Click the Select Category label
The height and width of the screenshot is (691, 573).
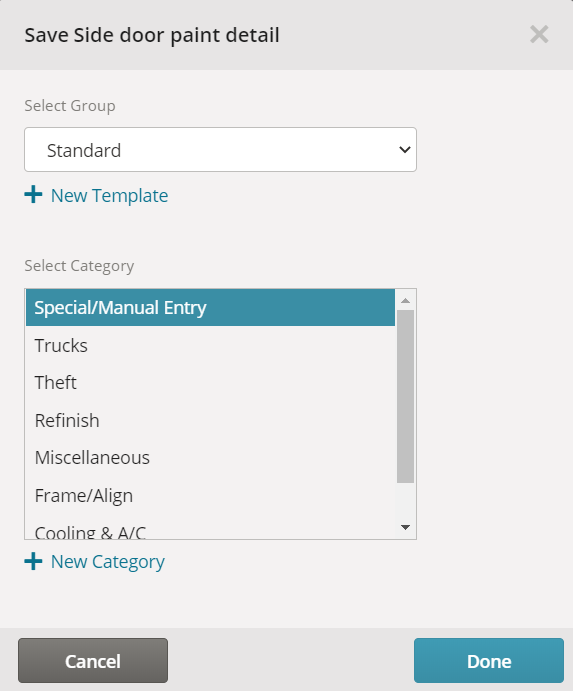[79, 266]
